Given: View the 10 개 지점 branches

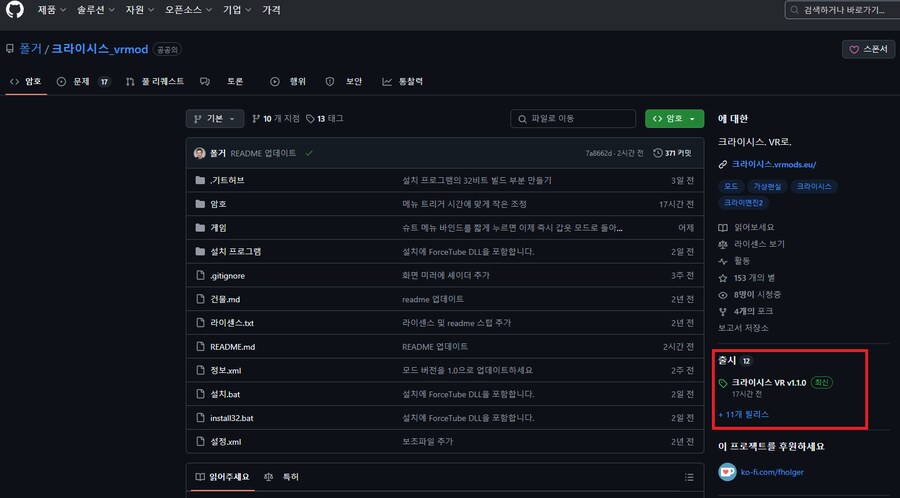Looking at the screenshot, I should pos(276,119).
